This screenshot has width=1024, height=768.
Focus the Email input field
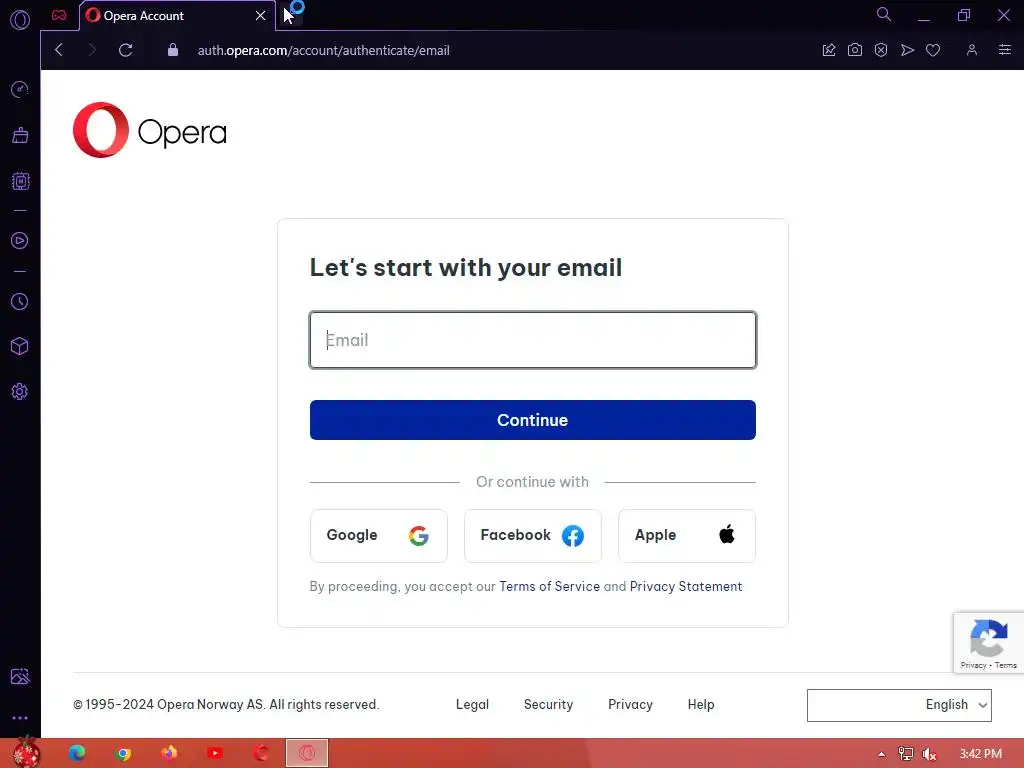(x=533, y=340)
